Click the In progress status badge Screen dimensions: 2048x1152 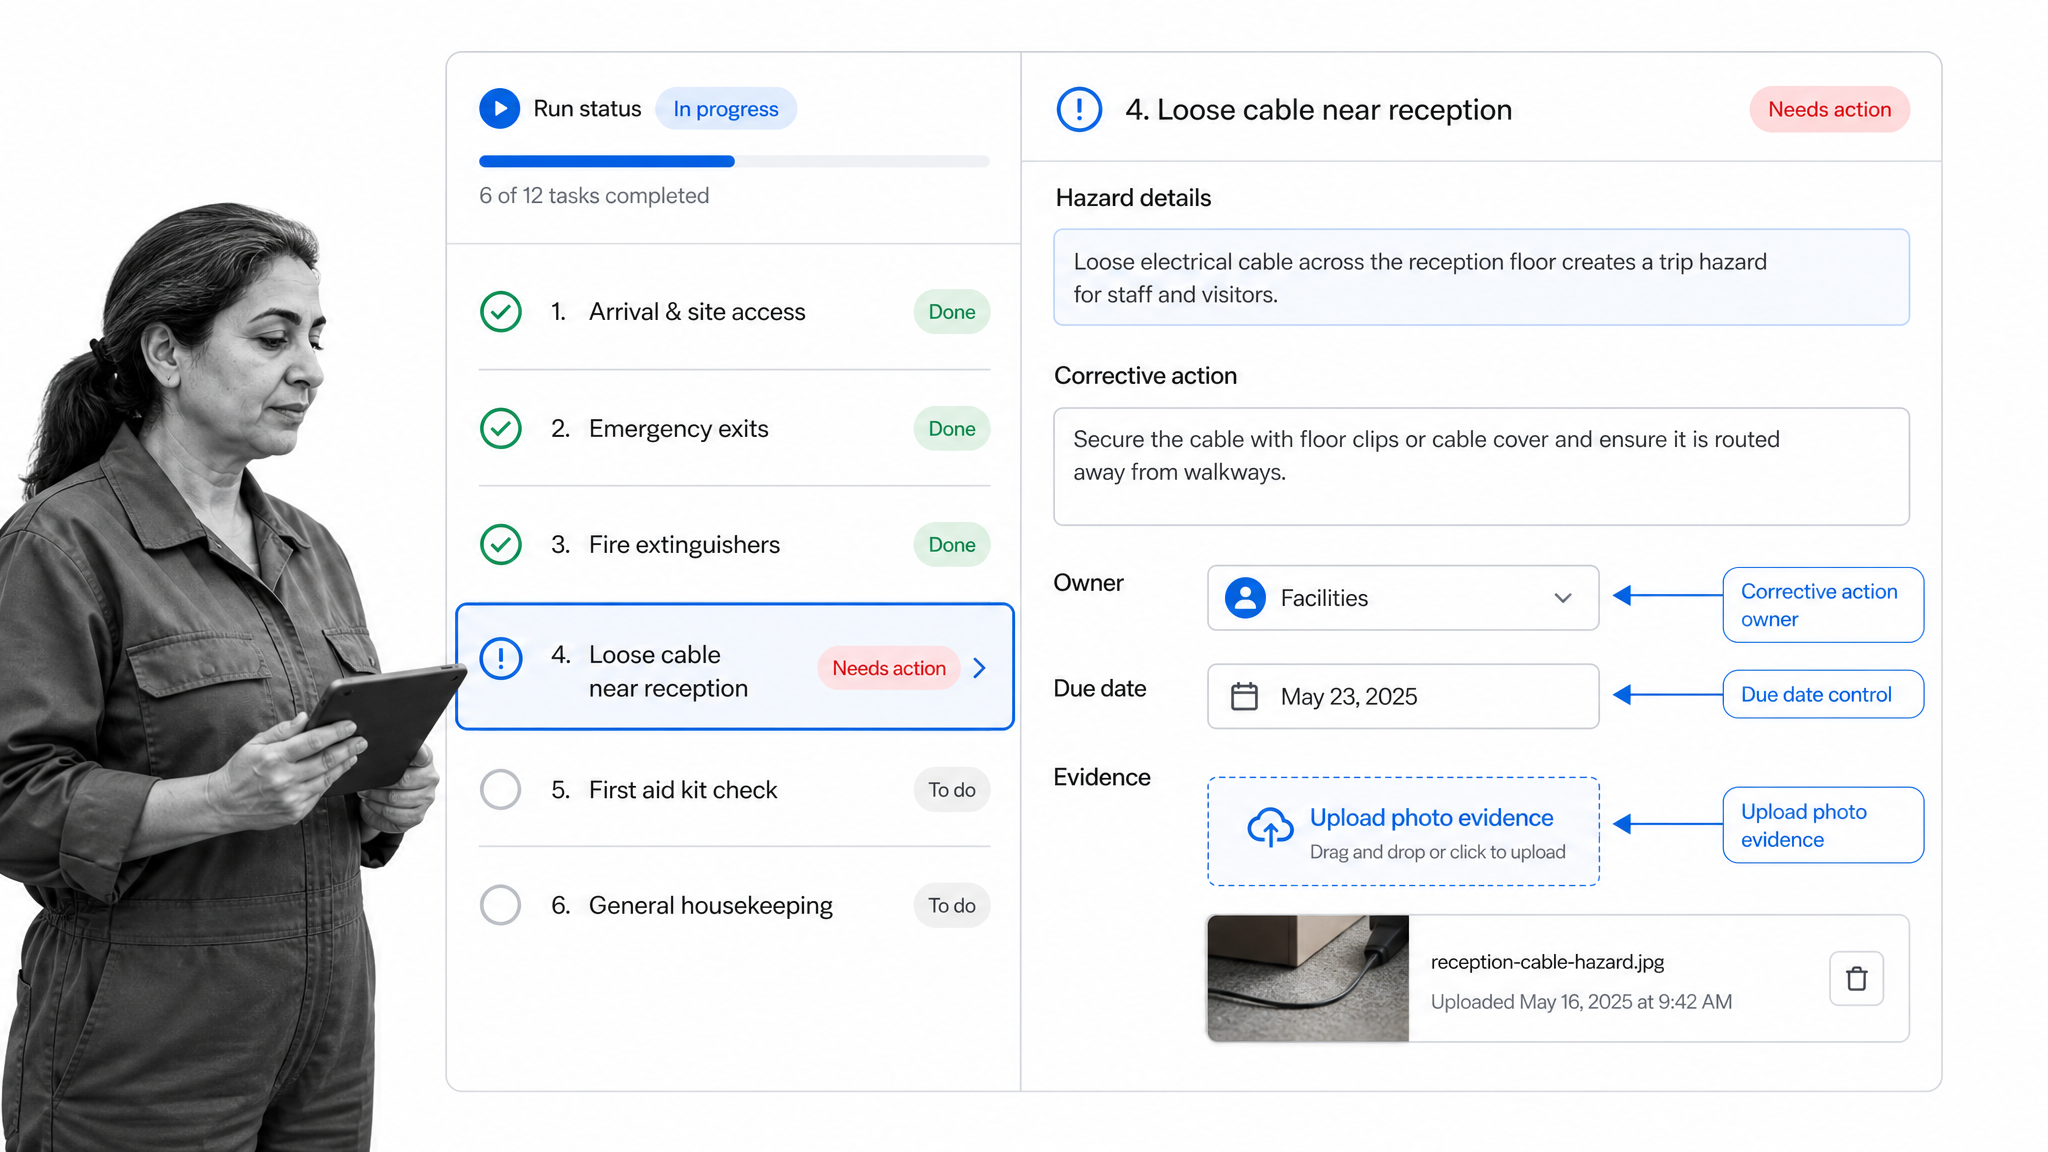pyautogui.click(x=725, y=109)
